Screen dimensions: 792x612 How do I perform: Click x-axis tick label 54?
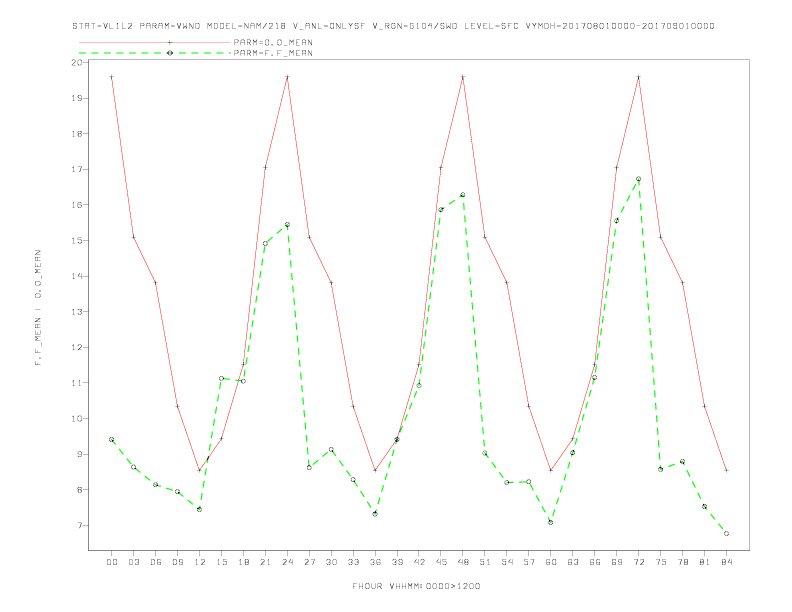click(x=507, y=562)
